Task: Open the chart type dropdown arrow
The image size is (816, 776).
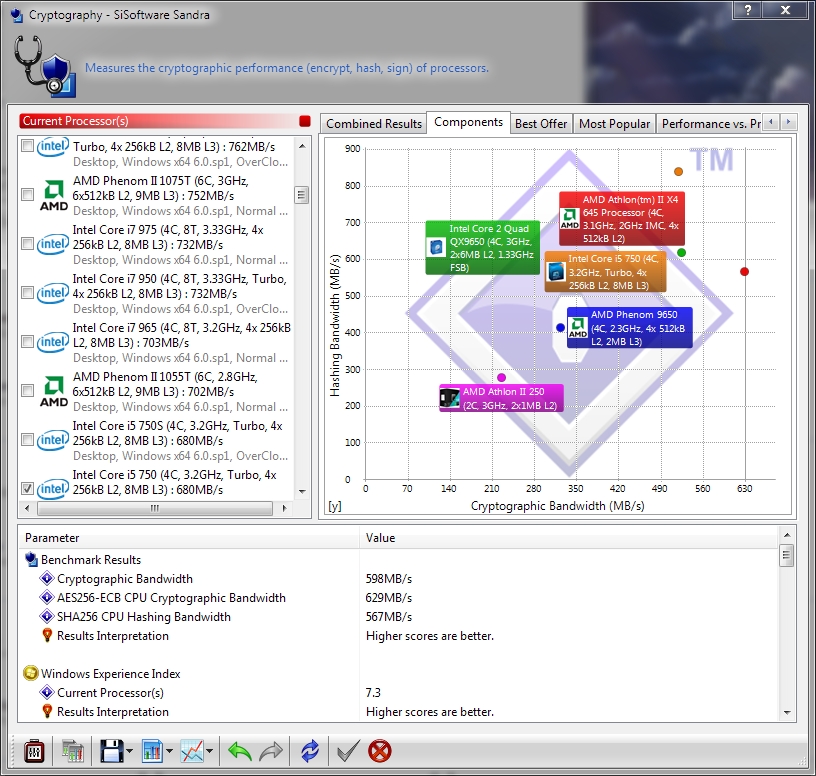Action: (169, 751)
